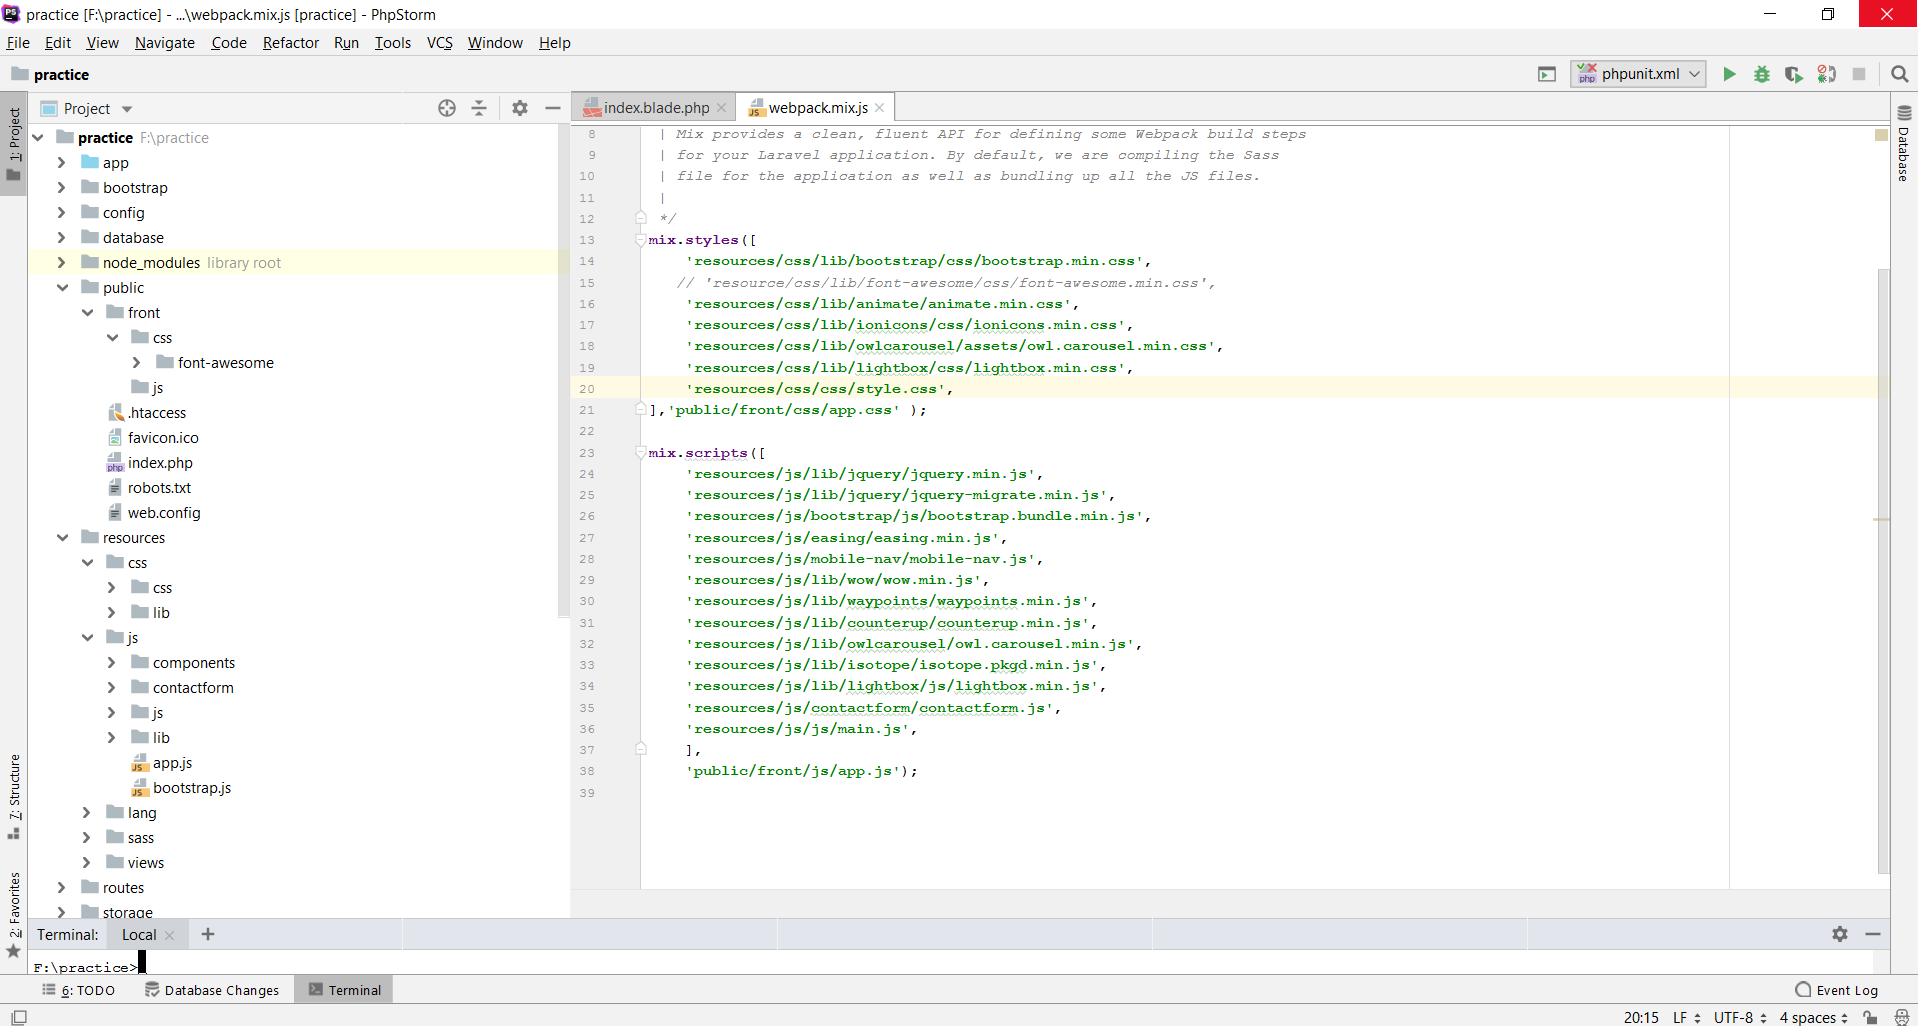Open Search Everywhere magnifier icon
Image resolution: width=1918 pixels, height=1026 pixels.
point(1900,74)
